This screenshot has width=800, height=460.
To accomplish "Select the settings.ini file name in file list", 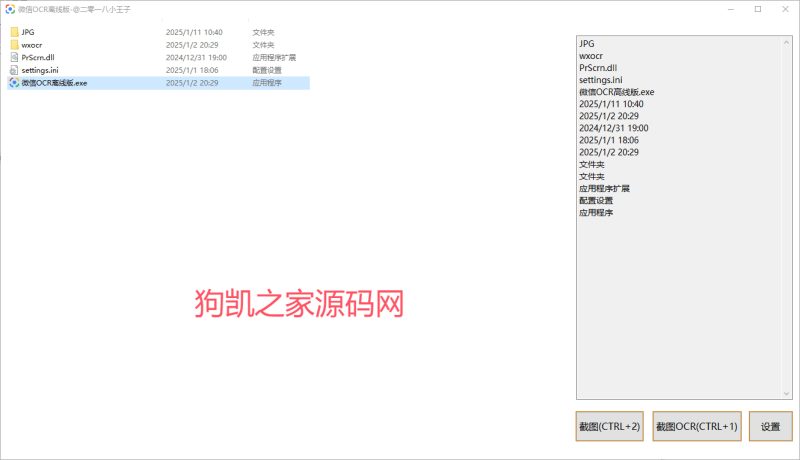I will pos(40,70).
